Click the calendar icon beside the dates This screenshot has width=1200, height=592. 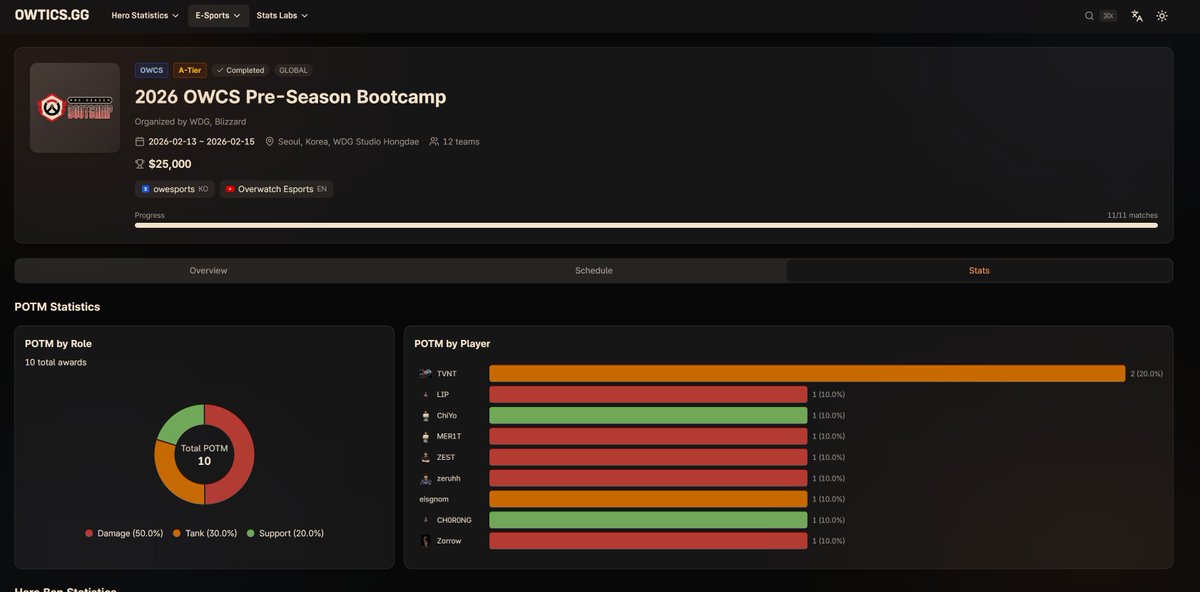tap(140, 142)
